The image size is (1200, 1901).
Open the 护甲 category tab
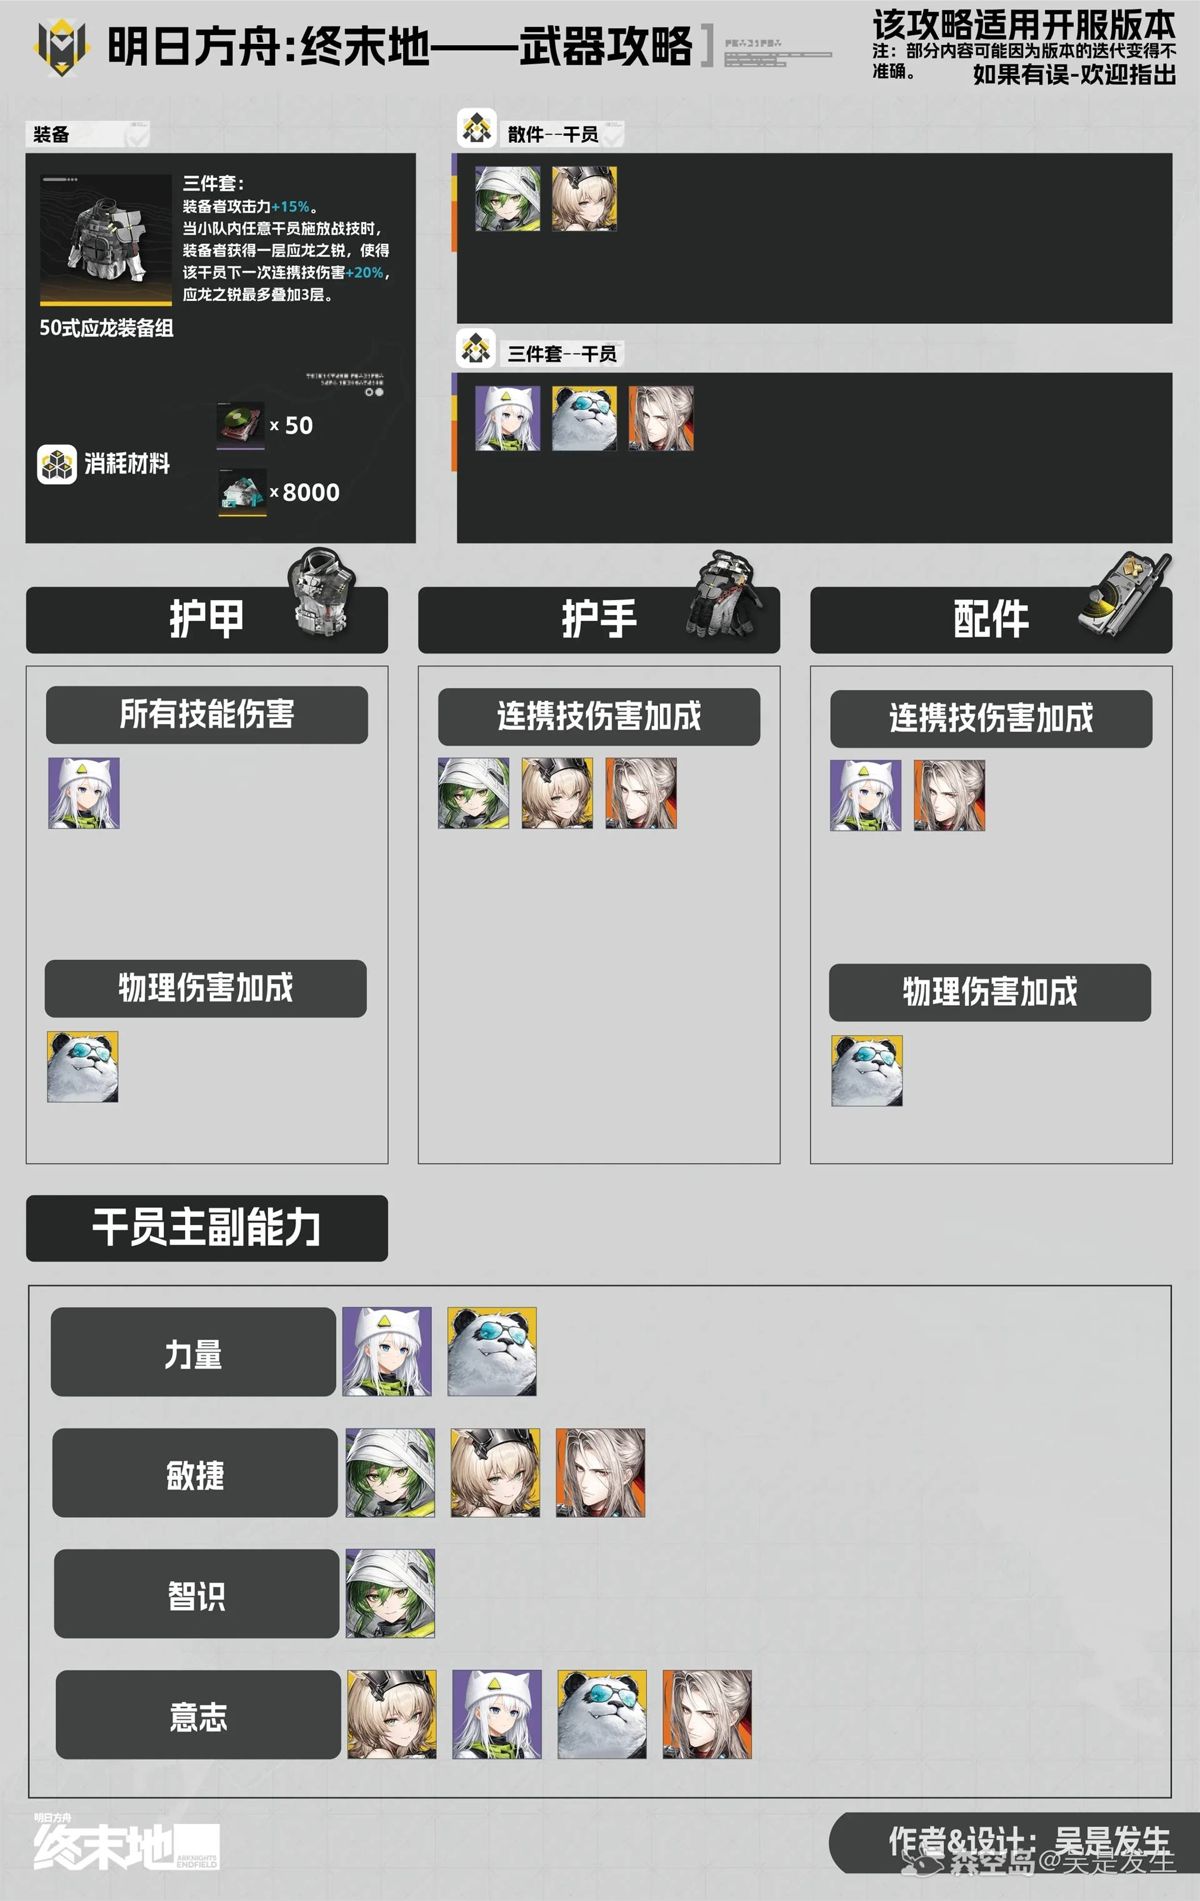pos(207,620)
